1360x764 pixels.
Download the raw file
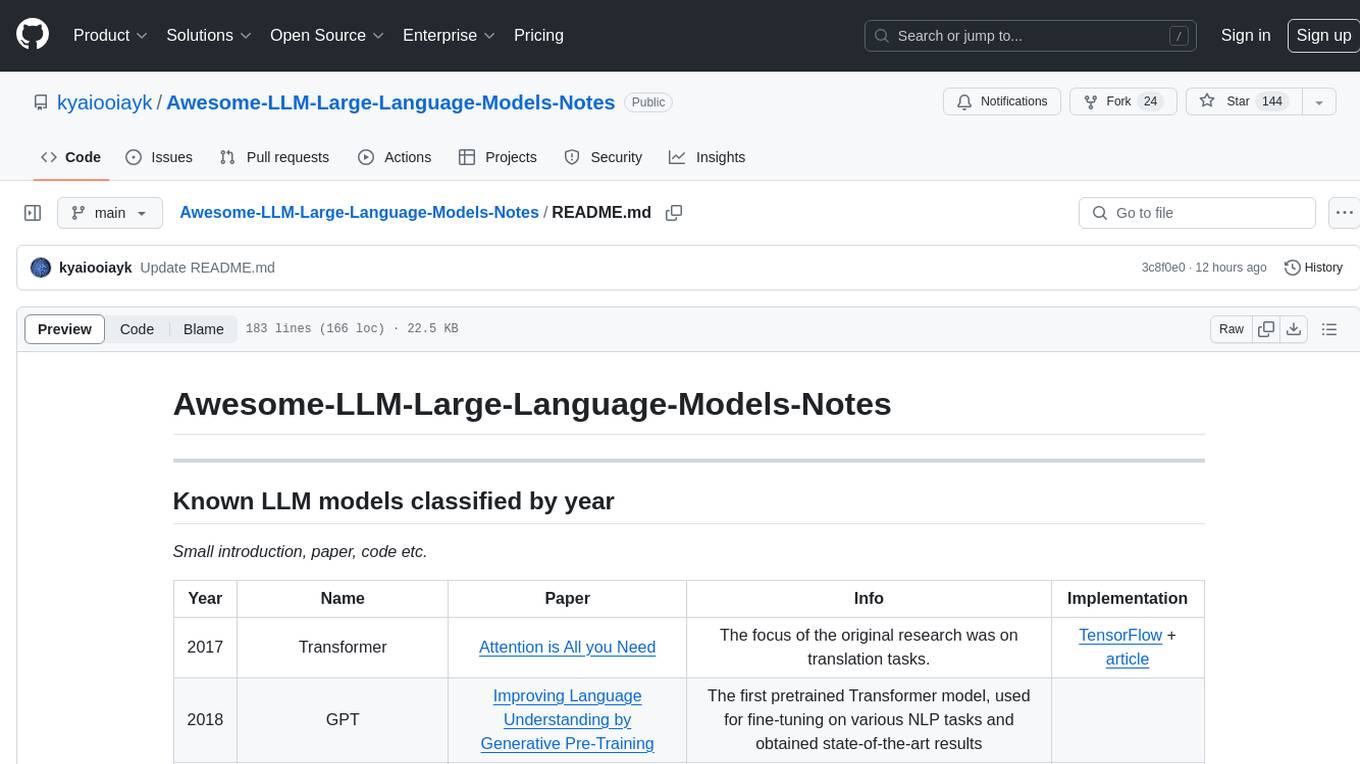(1293, 329)
